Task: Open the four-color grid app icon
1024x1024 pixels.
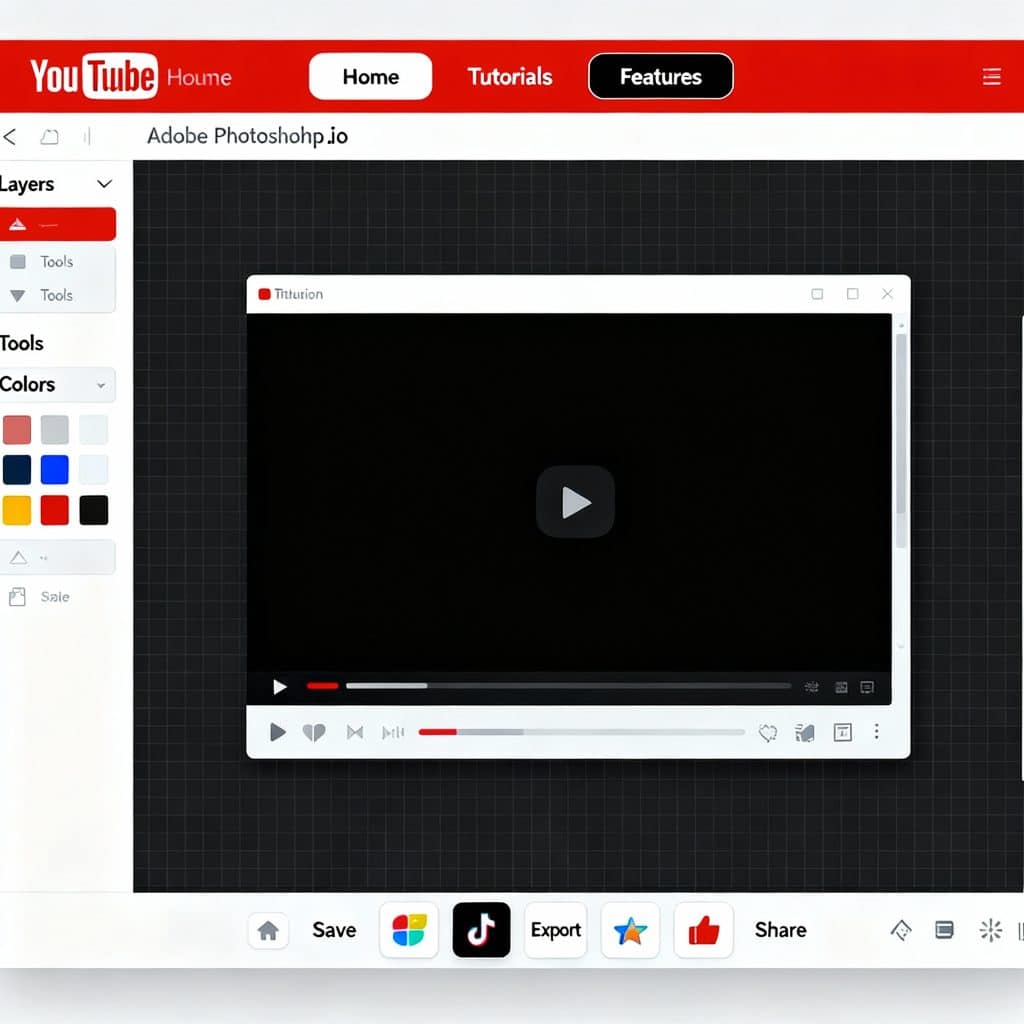Action: (409, 930)
